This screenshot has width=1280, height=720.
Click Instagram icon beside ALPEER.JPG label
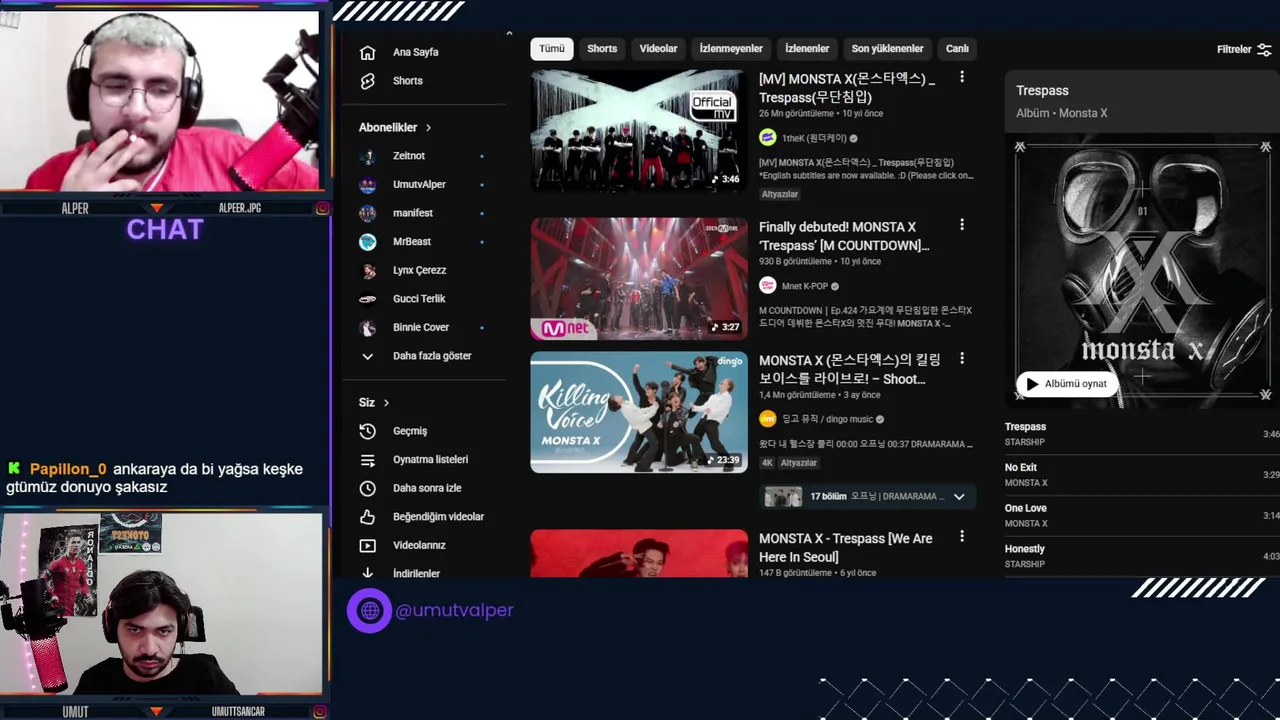pos(322,208)
